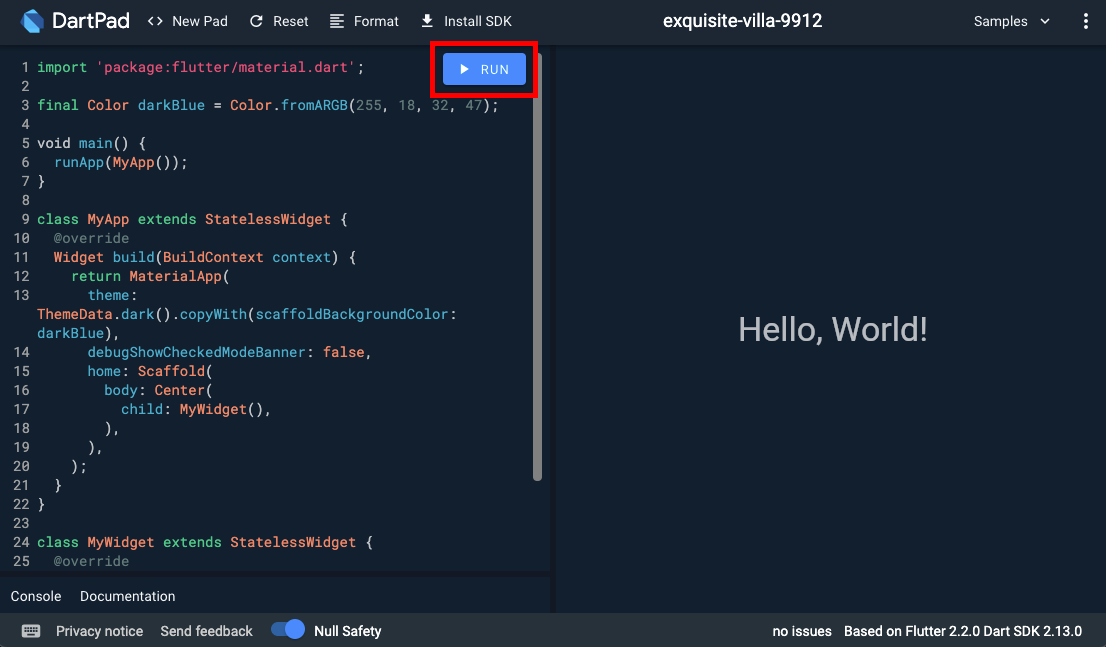Viewport: 1106px width, 647px height.
Task: Click 'body: Center(' on line 16
Action: (158, 390)
